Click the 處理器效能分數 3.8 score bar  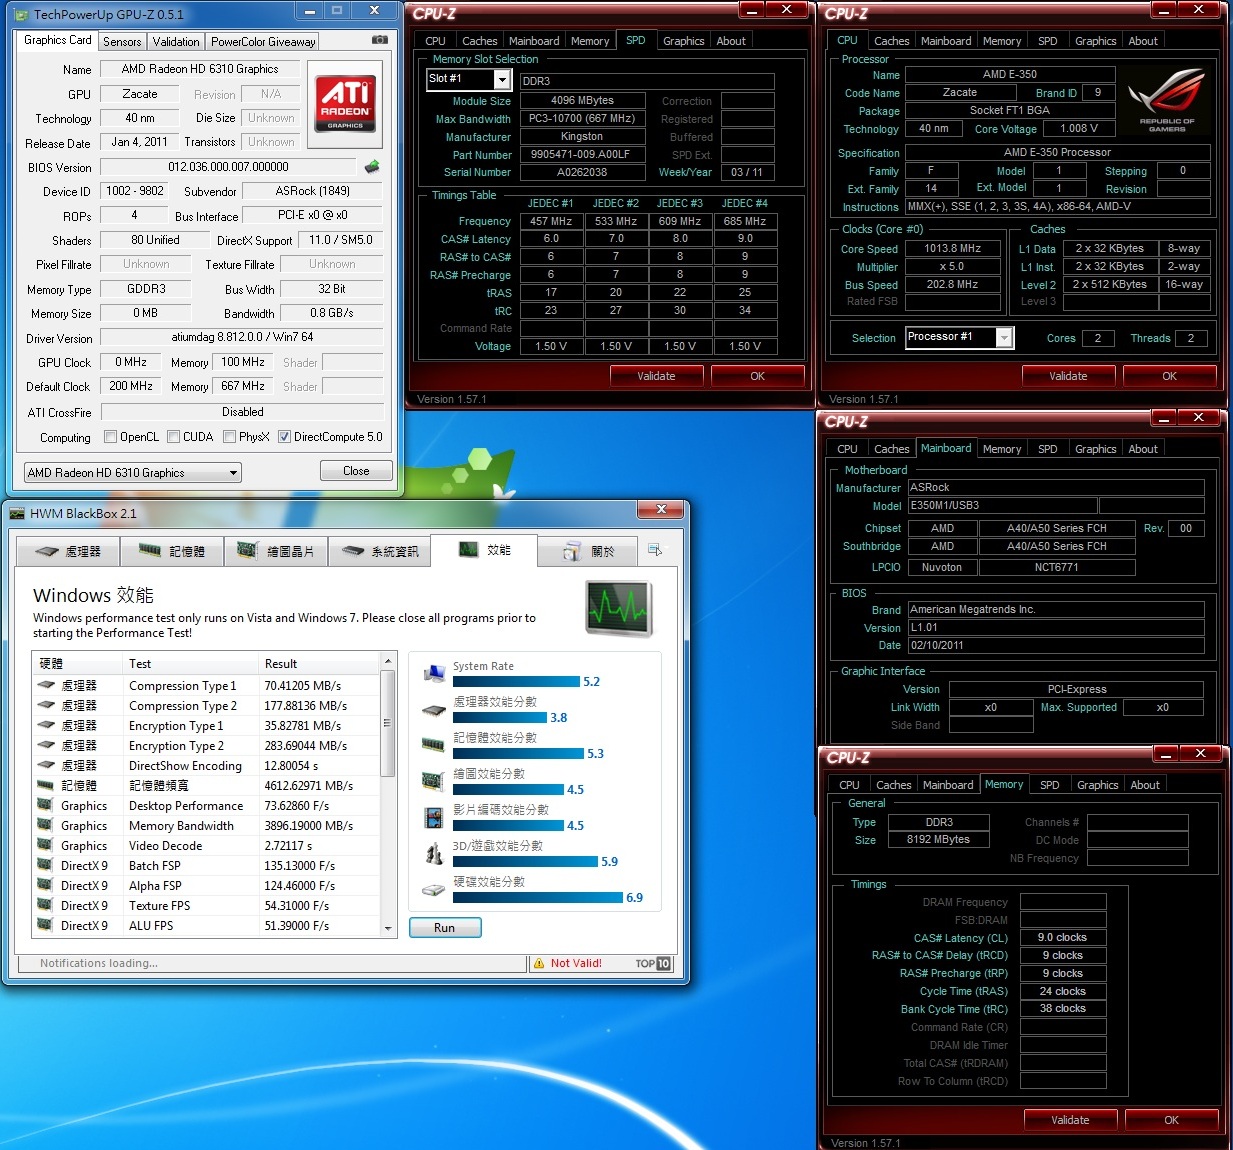pyautogui.click(x=500, y=718)
